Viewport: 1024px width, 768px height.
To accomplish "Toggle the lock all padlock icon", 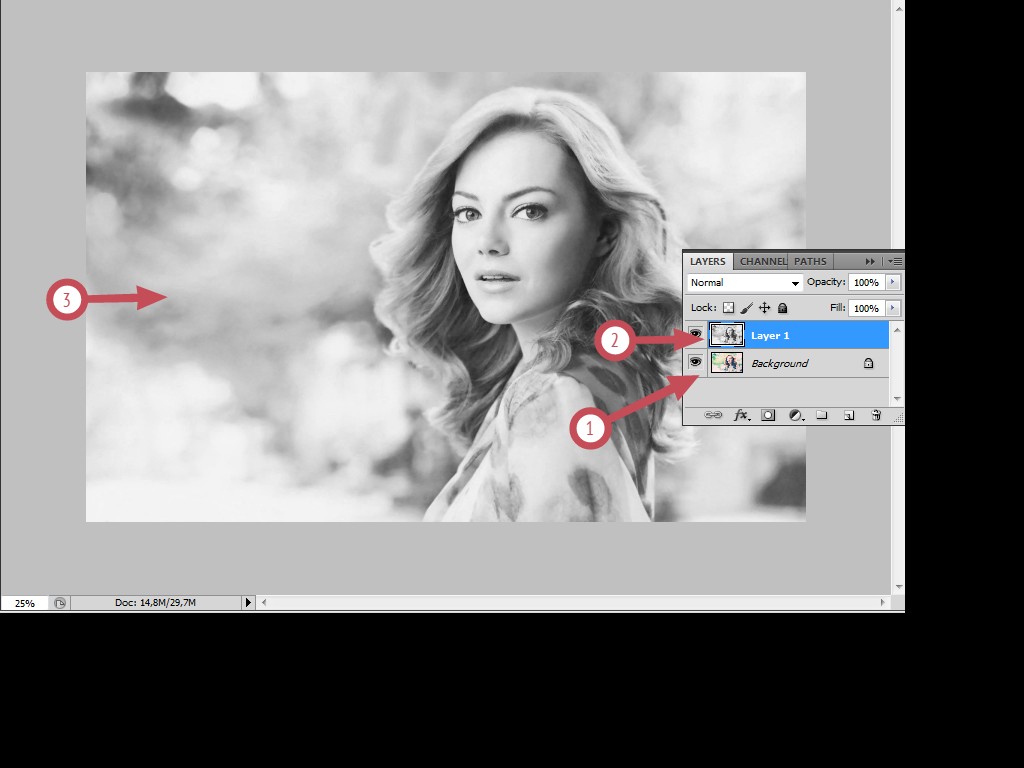I will tap(782, 308).
